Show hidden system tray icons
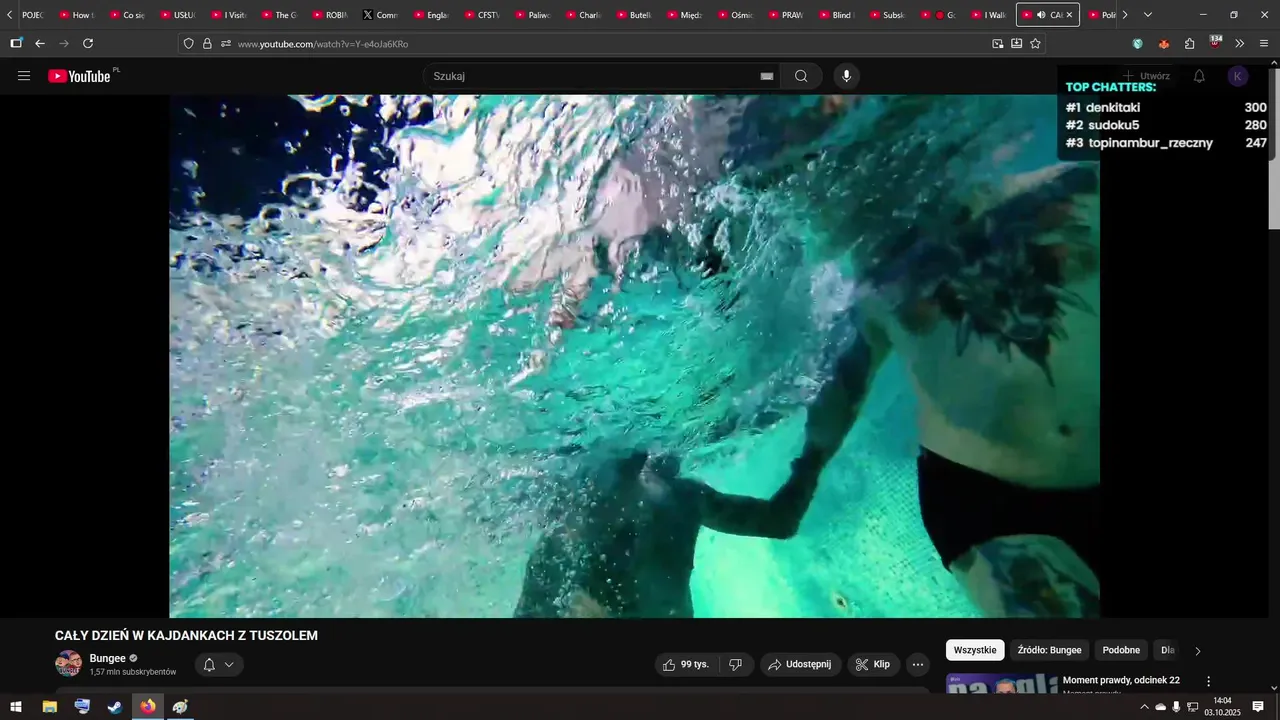This screenshot has width=1280, height=720. point(1144,707)
